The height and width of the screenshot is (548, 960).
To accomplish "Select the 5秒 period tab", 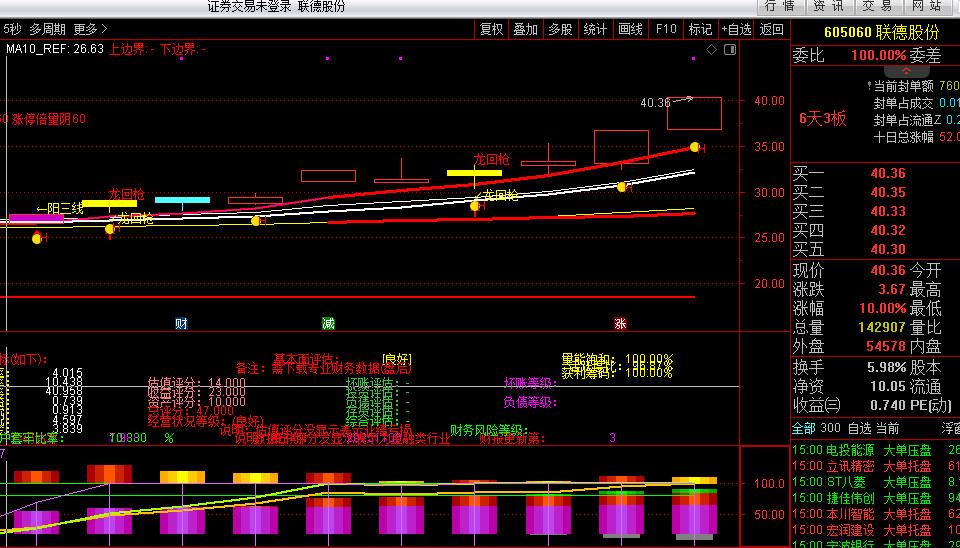I will click(12, 29).
